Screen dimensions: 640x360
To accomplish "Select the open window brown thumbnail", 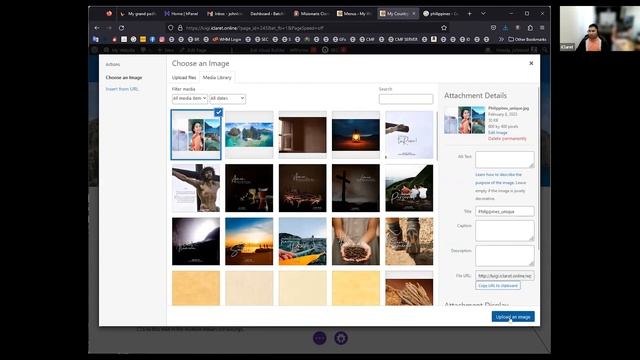I will pos(302,135).
